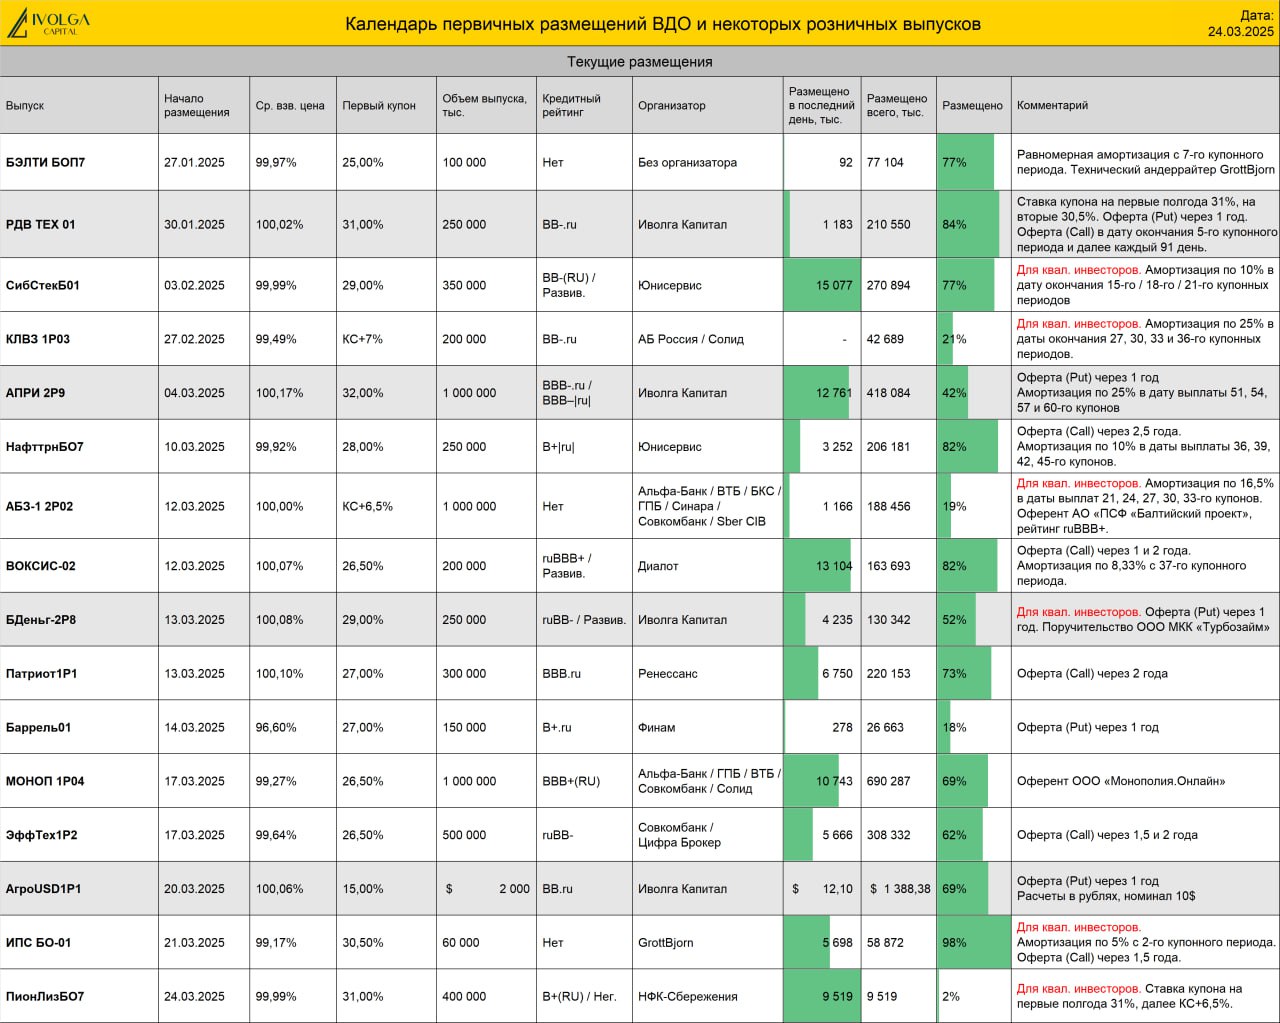
Task: Click the issue name 'Баррель01'
Action: click(38, 728)
